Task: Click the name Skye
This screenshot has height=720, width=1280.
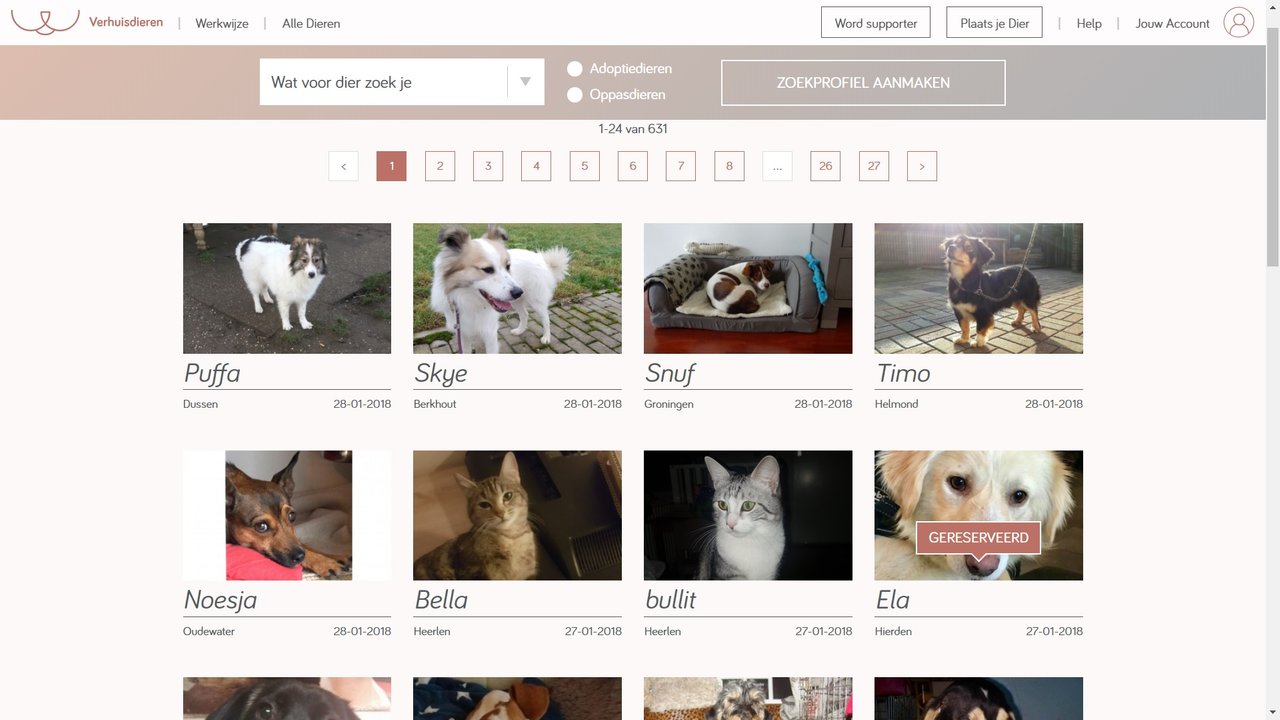Action: 441,373
